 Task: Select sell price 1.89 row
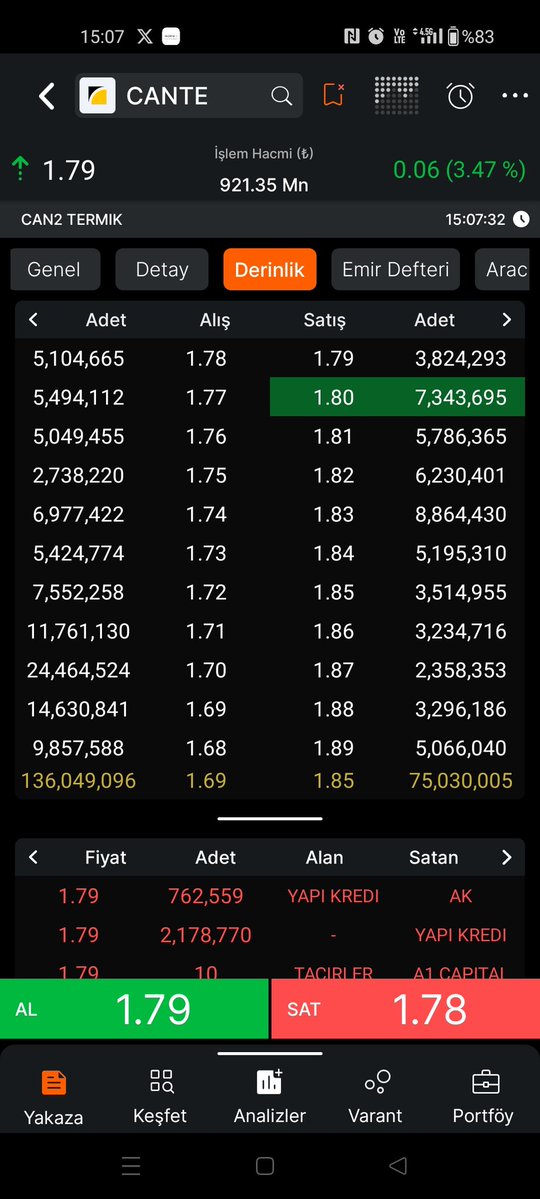[333, 748]
